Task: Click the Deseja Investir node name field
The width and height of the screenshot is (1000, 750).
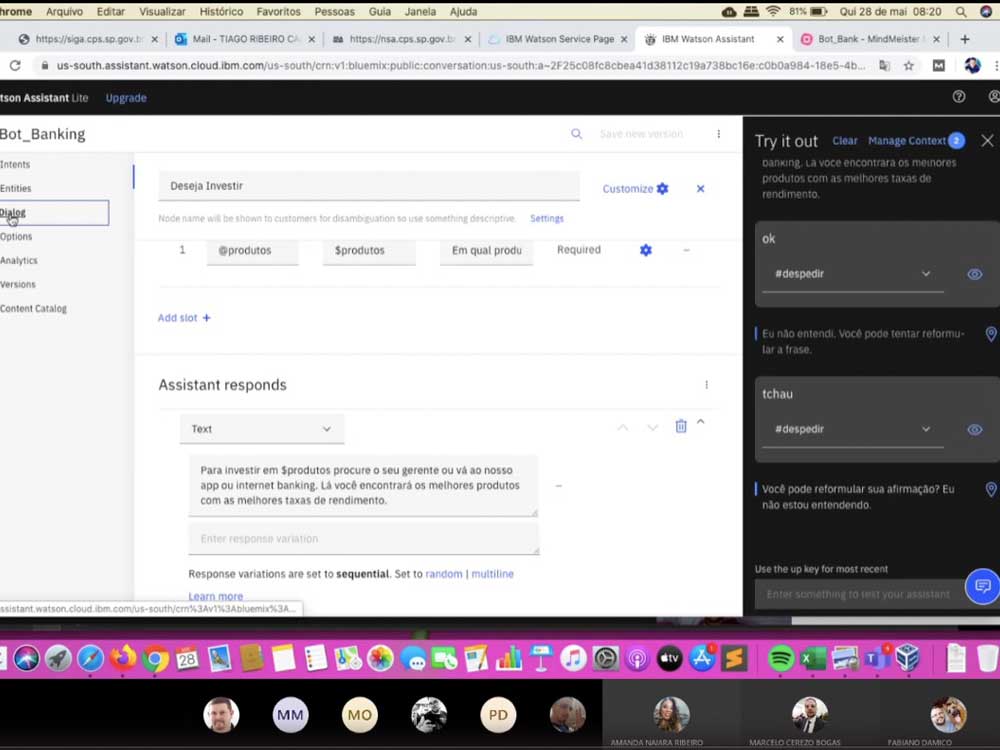Action: coord(369,186)
